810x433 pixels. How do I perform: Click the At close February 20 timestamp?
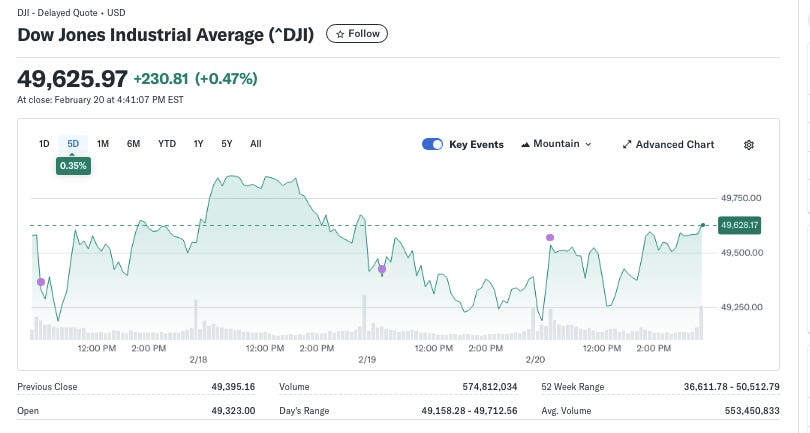[x=100, y=100]
